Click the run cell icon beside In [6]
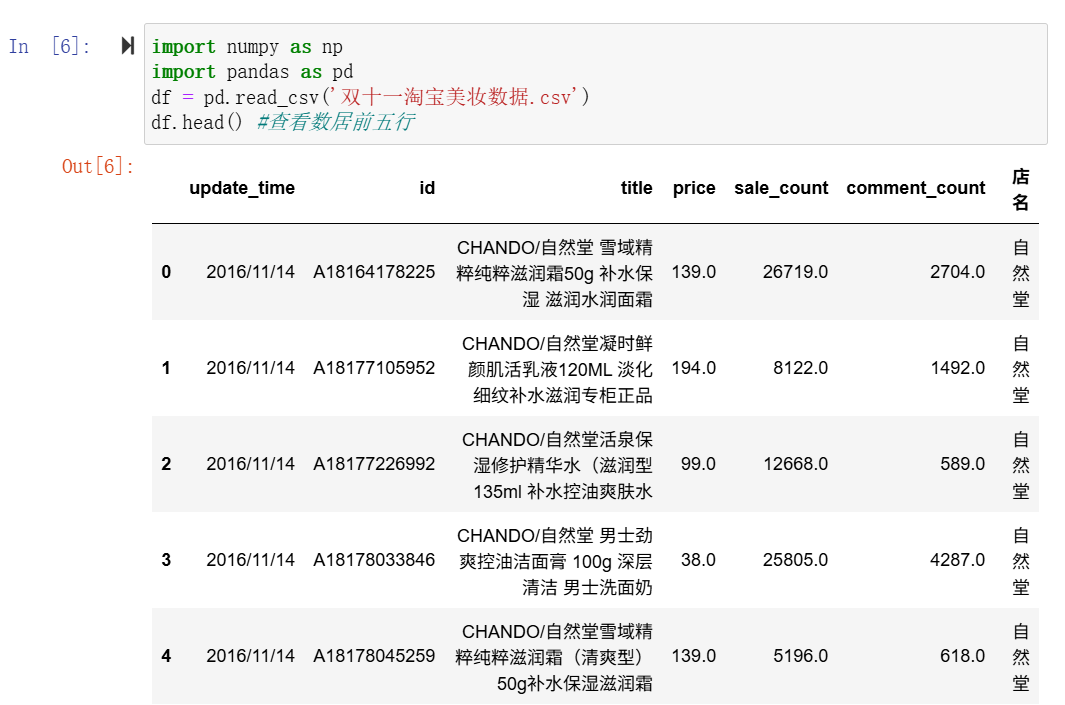 click(127, 46)
